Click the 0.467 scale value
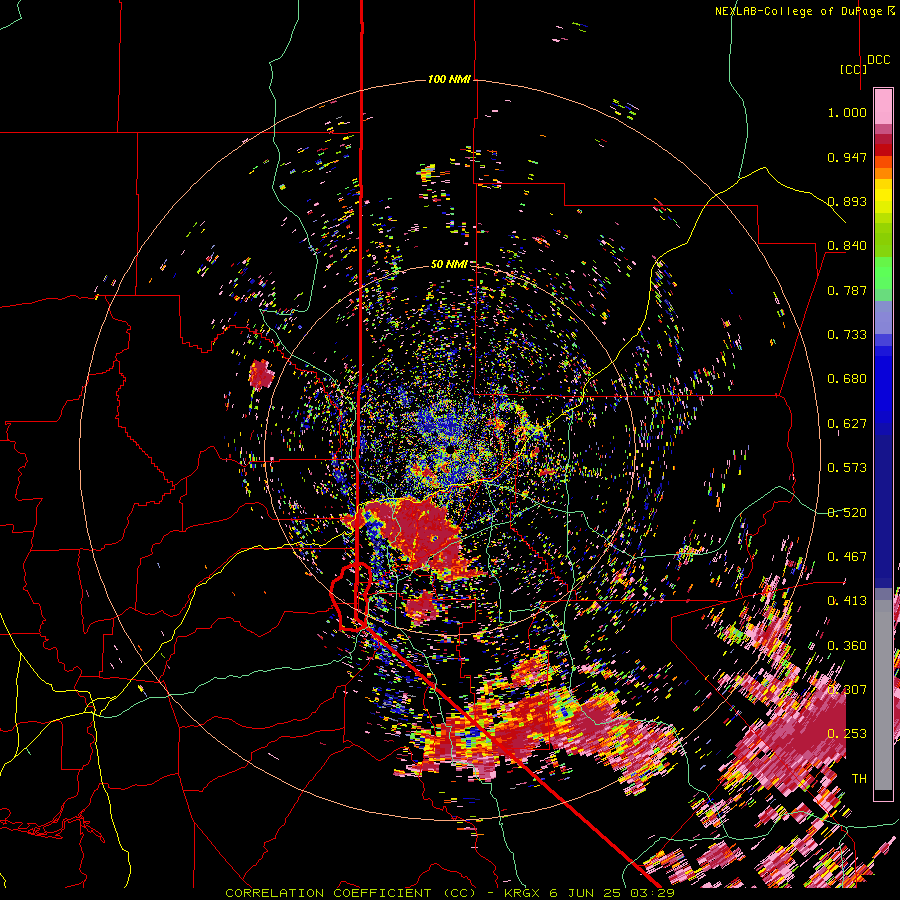 tap(847, 557)
